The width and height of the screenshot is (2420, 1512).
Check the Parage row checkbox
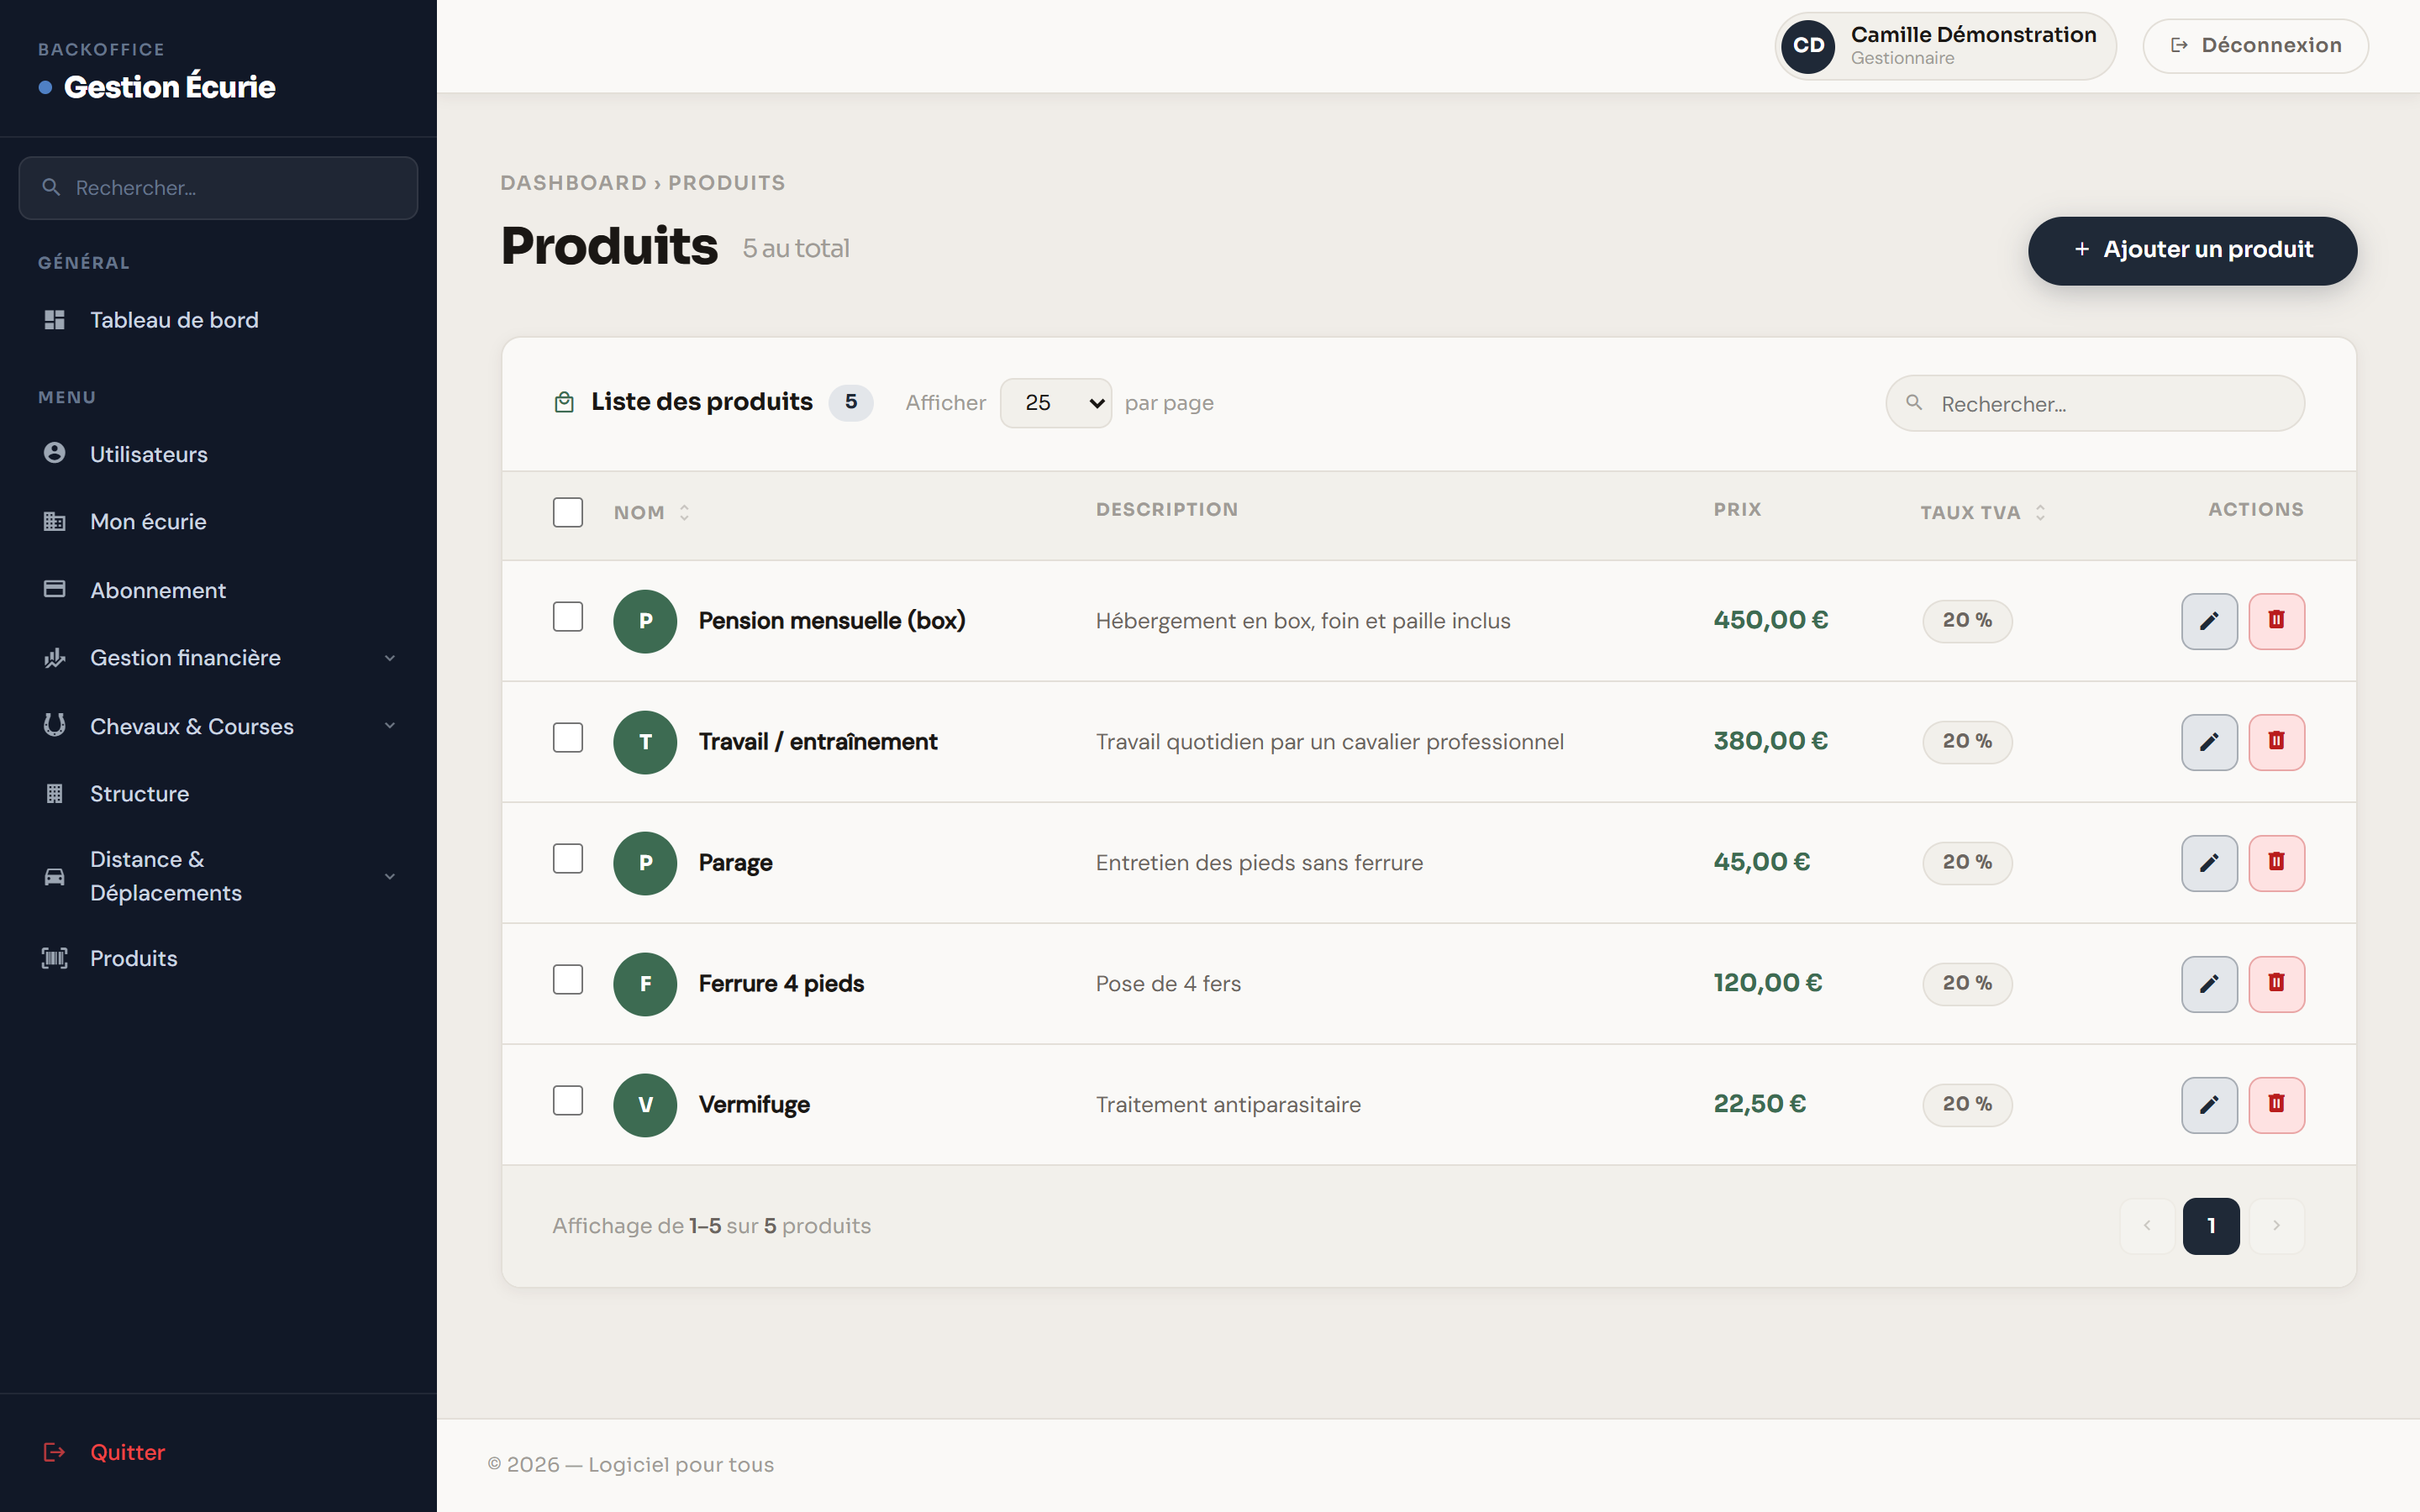click(568, 859)
